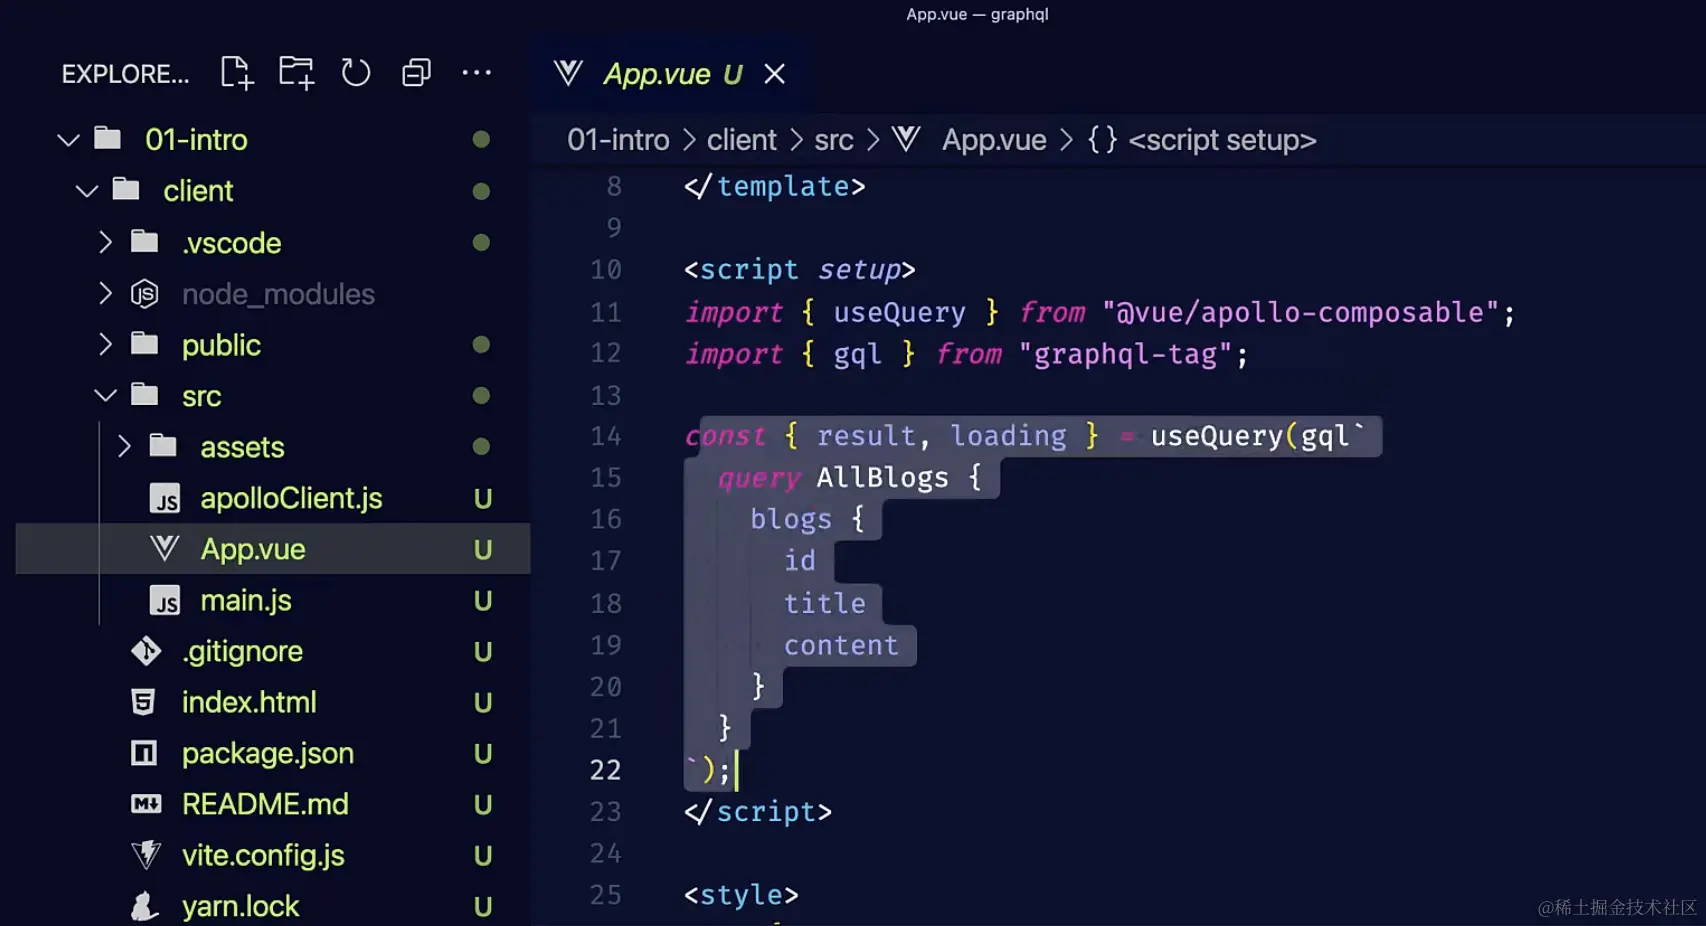Click the yarn icon beside yarn.lock
Viewport: 1706px width, 926px height.
pos(145,906)
